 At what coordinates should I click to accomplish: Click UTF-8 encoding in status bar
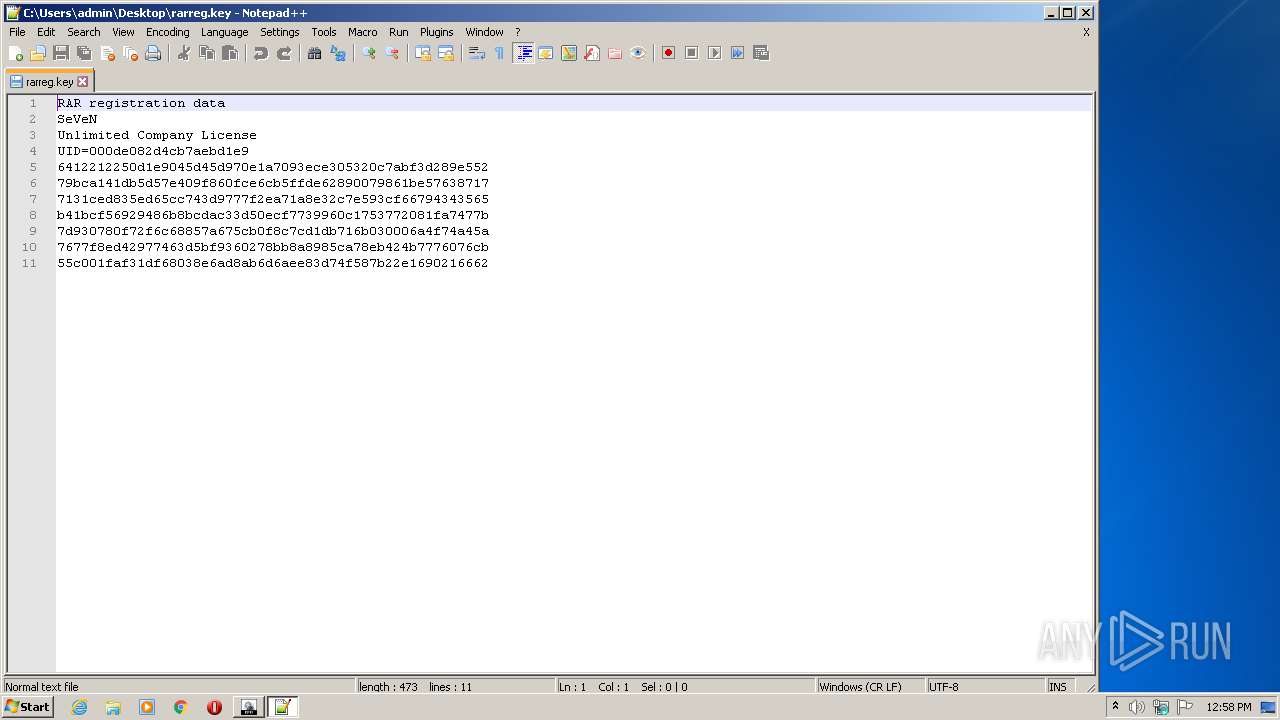[944, 687]
